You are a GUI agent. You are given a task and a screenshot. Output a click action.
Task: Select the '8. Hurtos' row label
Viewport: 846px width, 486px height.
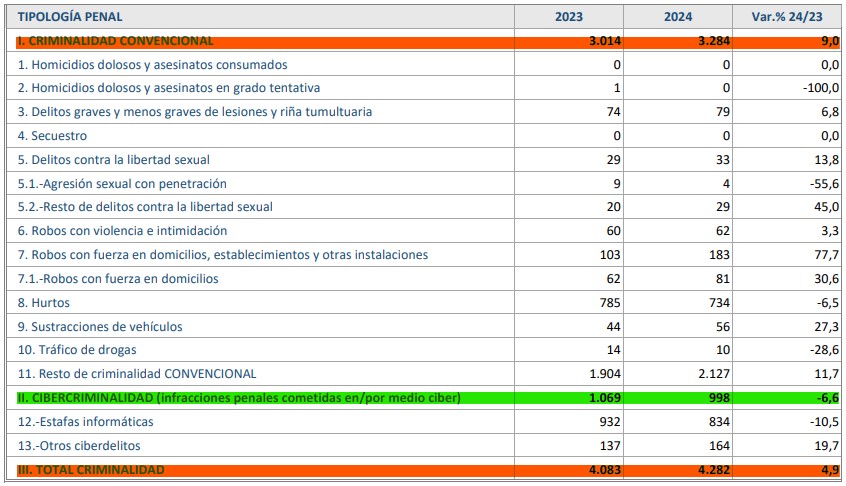(44, 303)
